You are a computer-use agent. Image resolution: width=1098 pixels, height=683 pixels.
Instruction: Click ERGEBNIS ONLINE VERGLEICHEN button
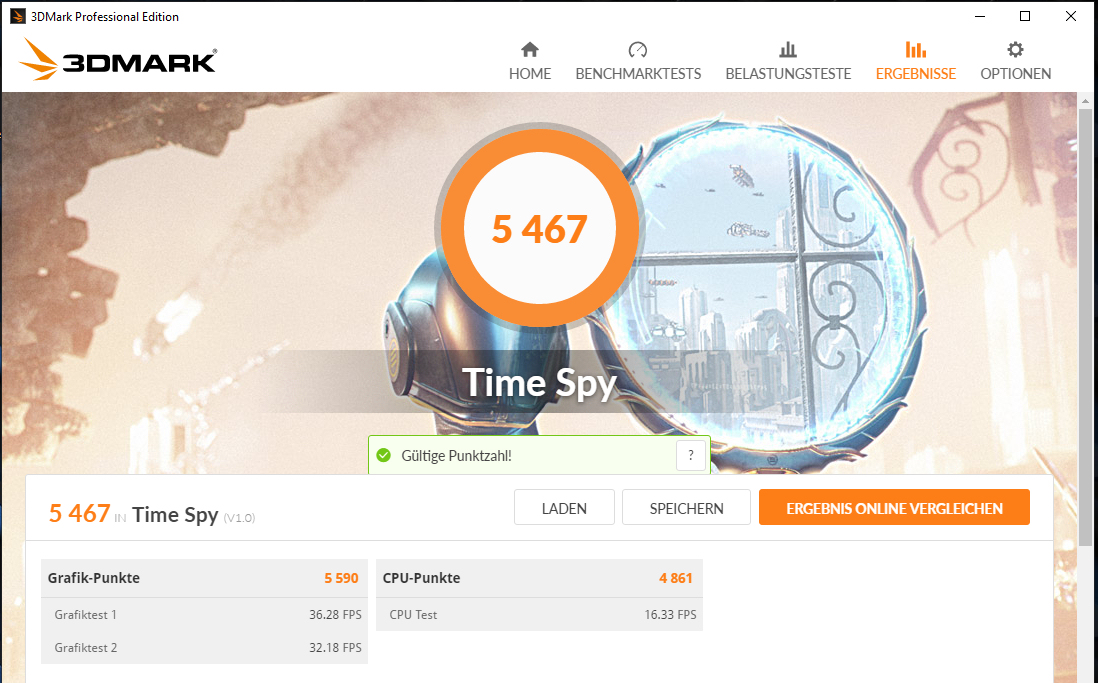(x=894, y=507)
